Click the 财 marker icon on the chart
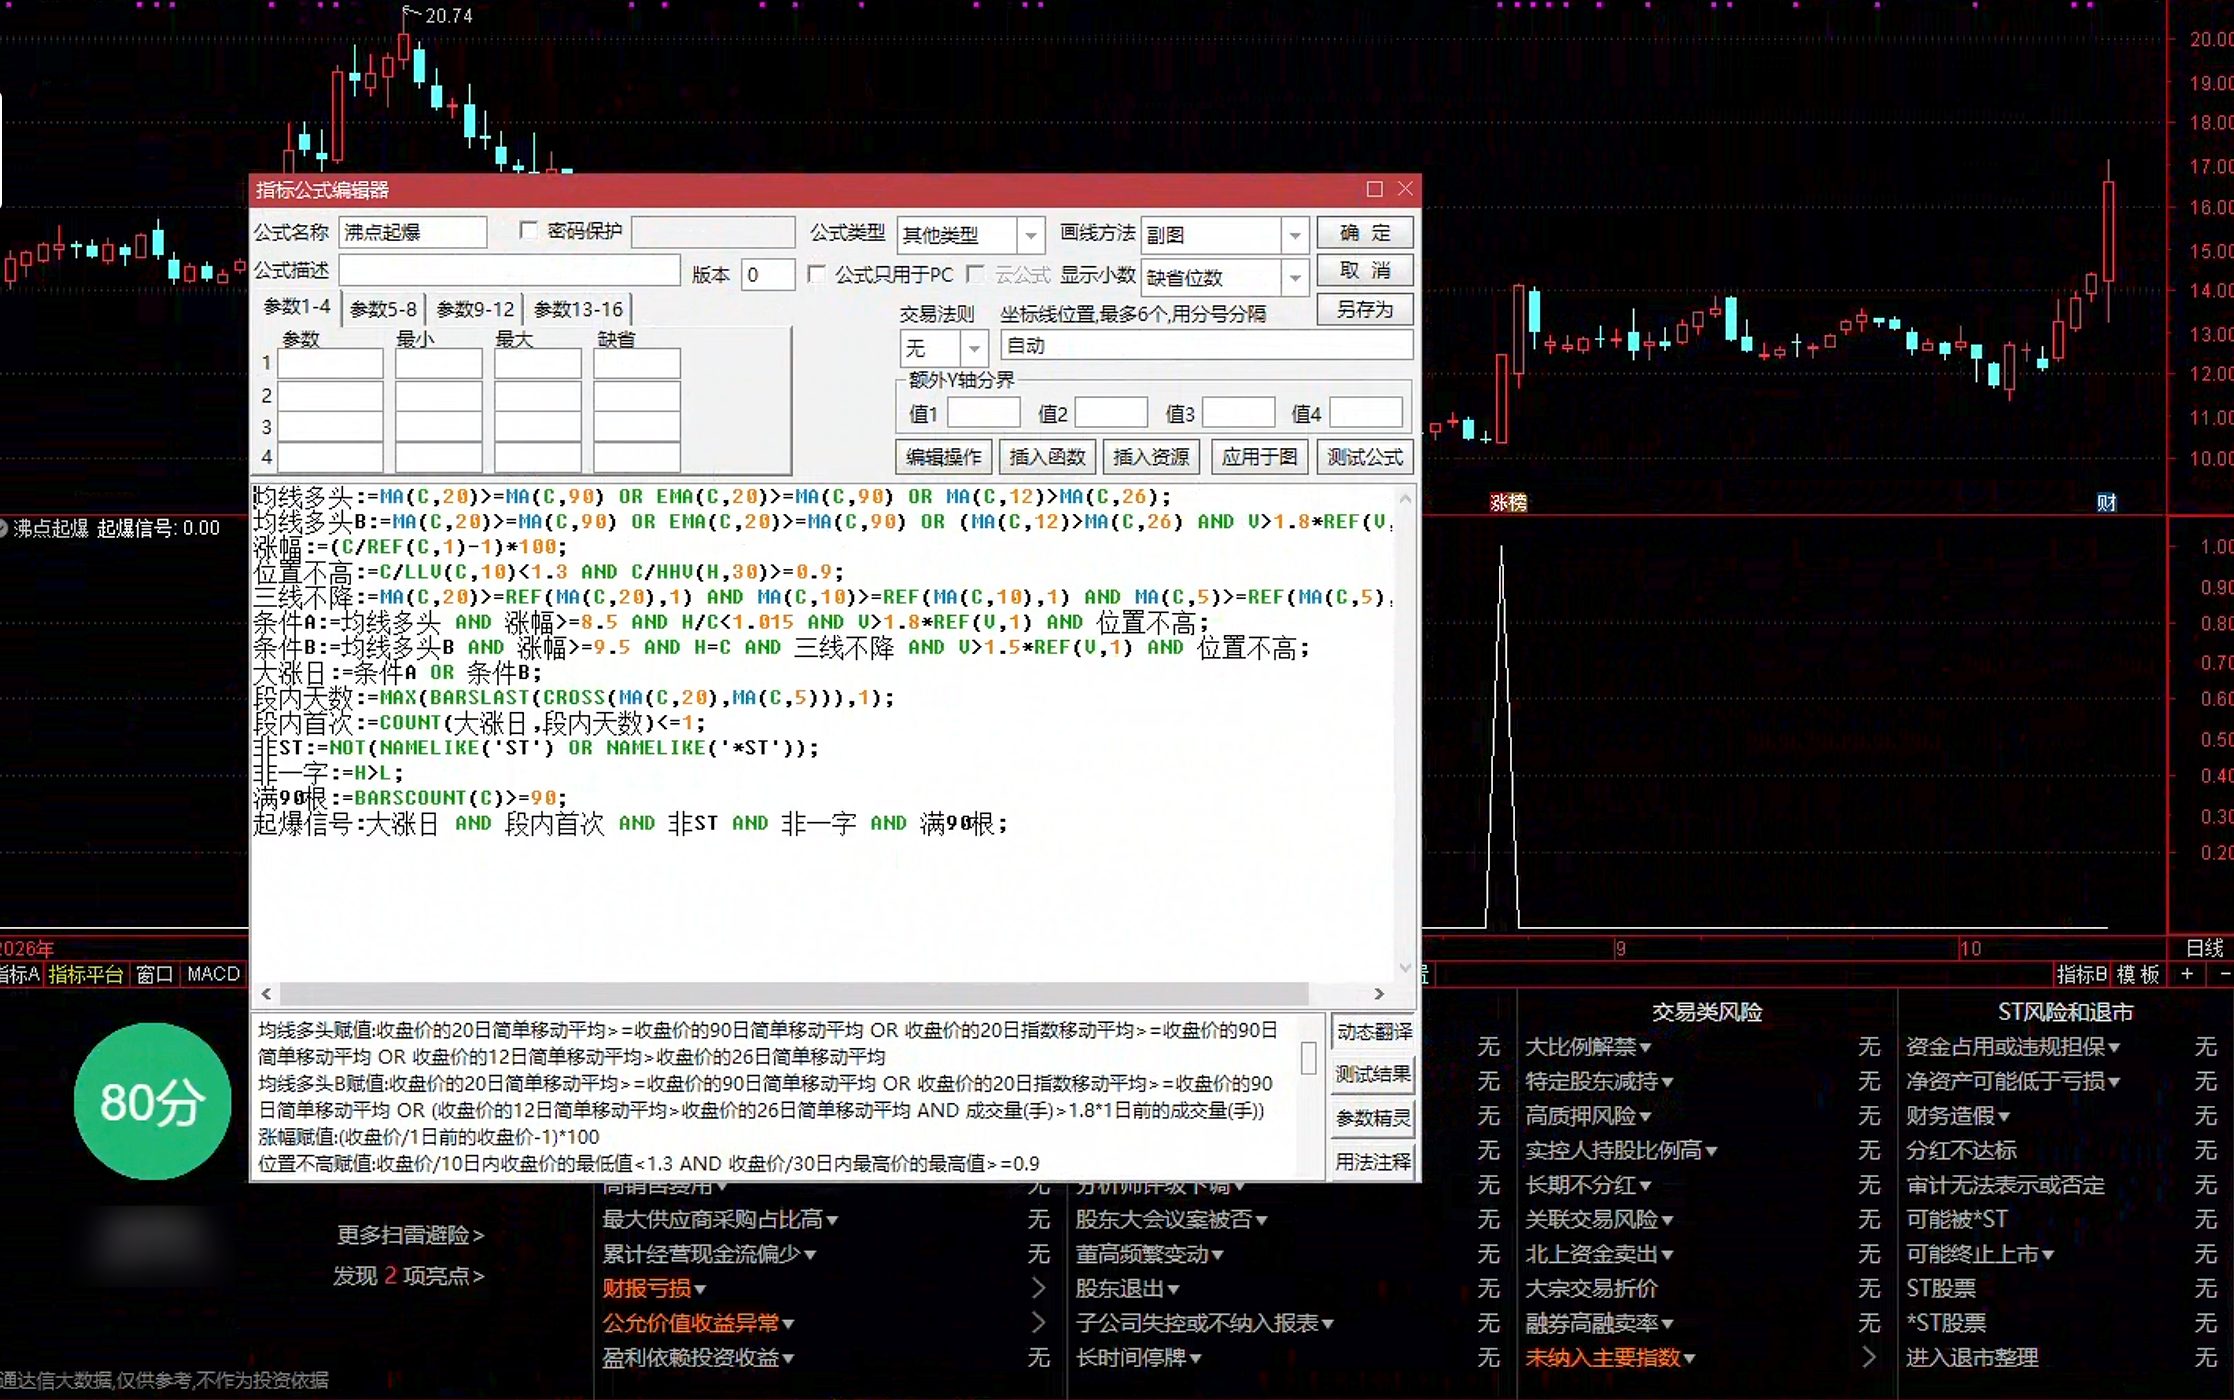 (2106, 502)
